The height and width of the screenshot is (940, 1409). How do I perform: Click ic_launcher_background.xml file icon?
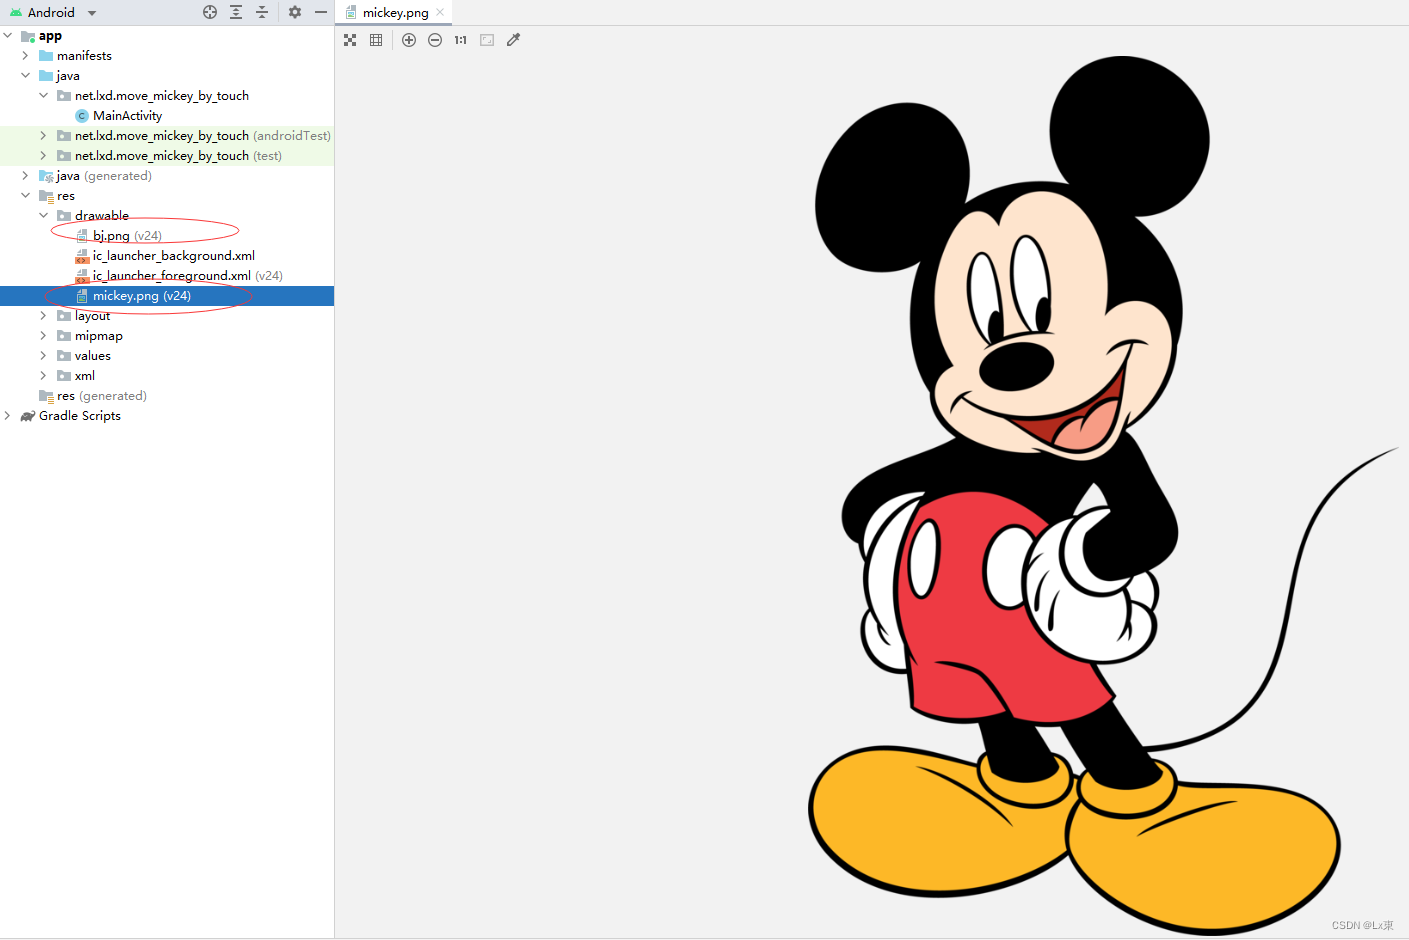[x=82, y=256]
